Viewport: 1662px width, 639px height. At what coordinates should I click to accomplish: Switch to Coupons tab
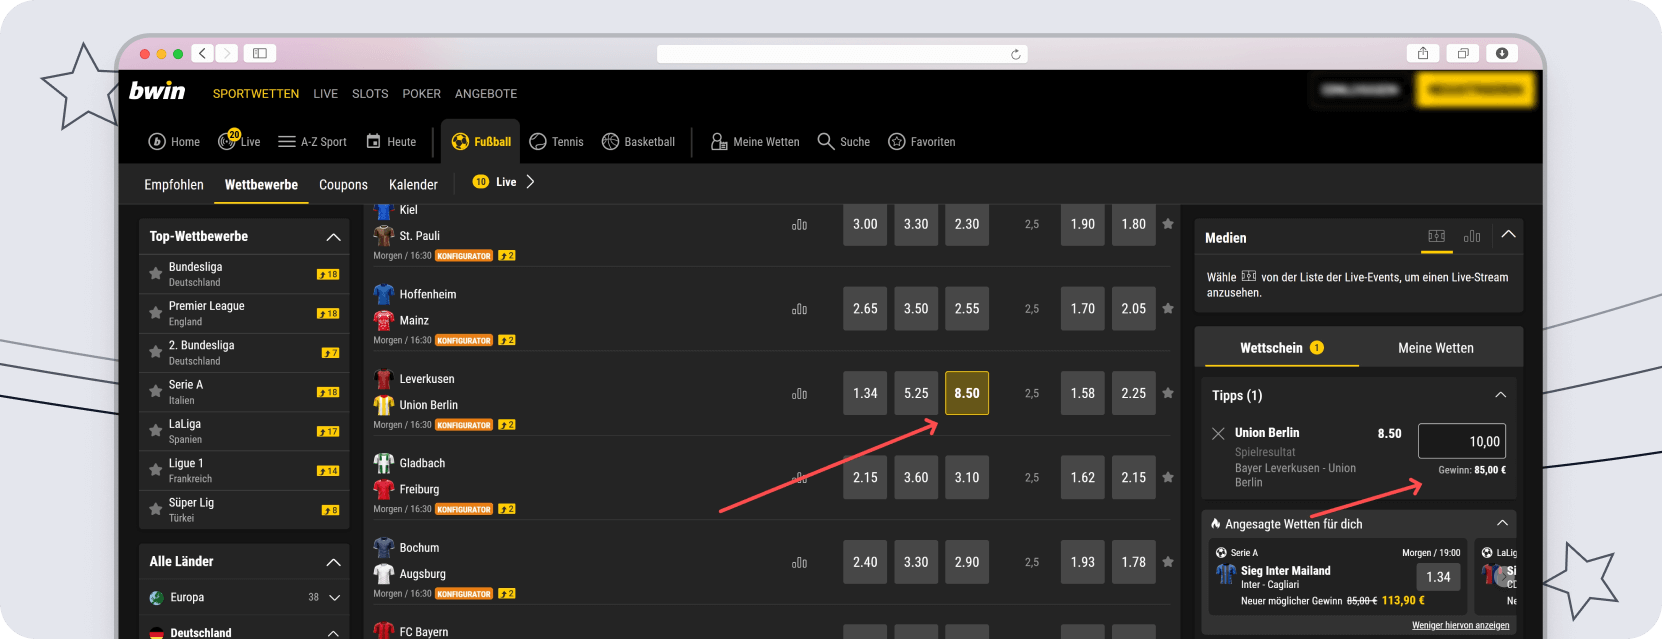(x=343, y=185)
